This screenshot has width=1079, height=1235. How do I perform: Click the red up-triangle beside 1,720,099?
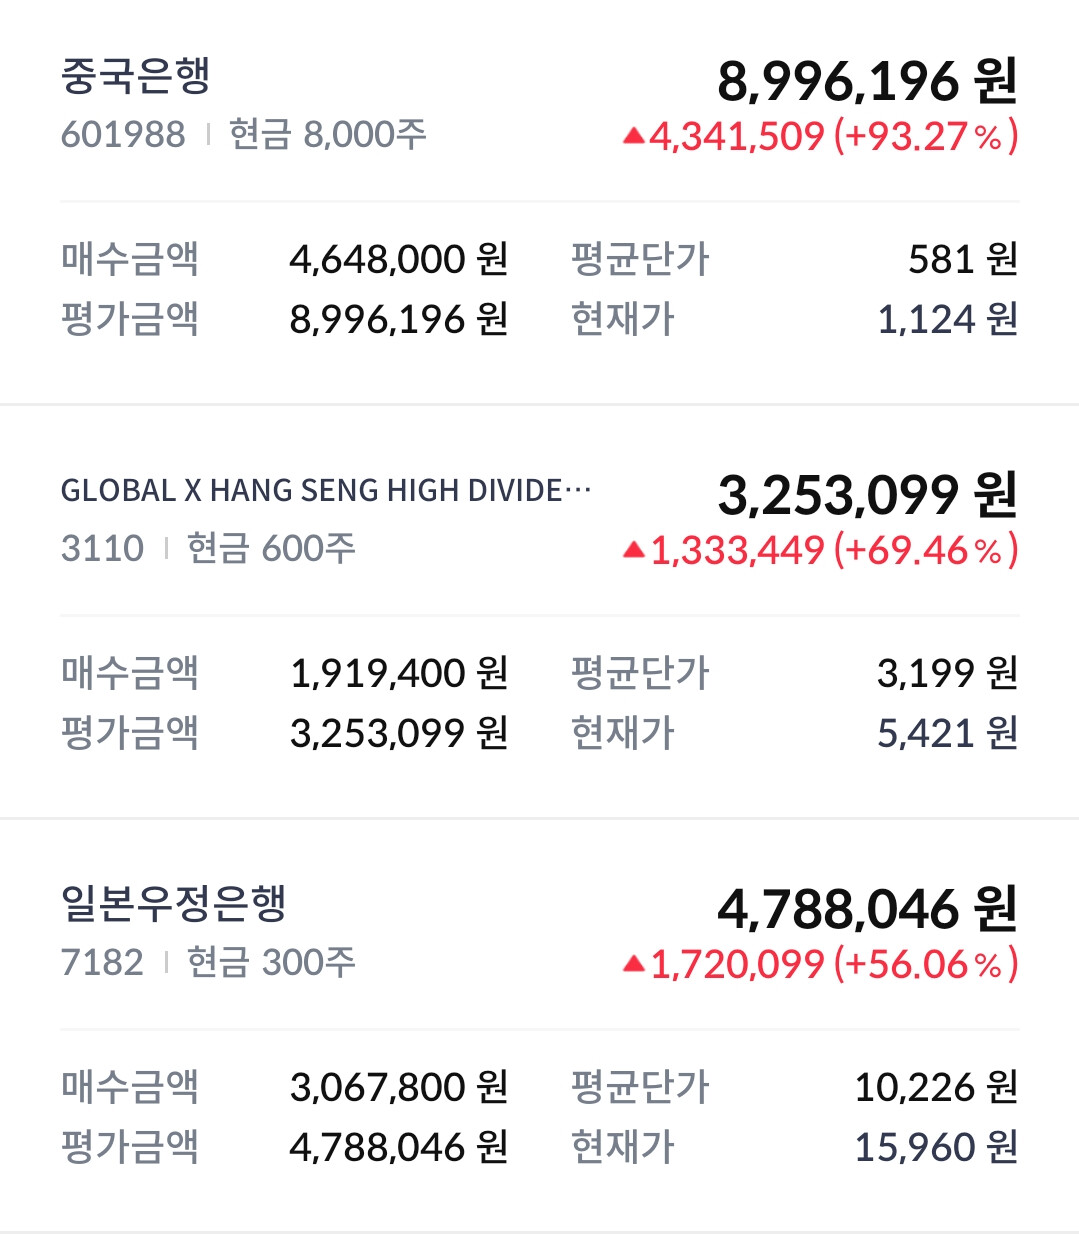point(633,963)
